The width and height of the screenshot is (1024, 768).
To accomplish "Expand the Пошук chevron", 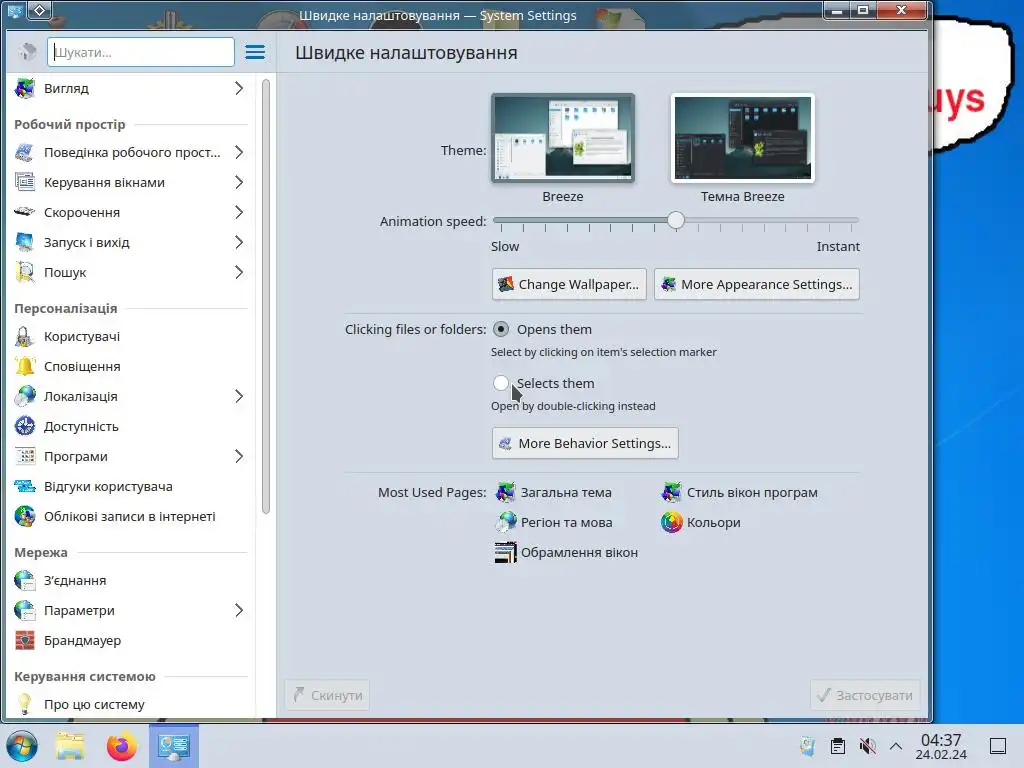I will tap(239, 272).
